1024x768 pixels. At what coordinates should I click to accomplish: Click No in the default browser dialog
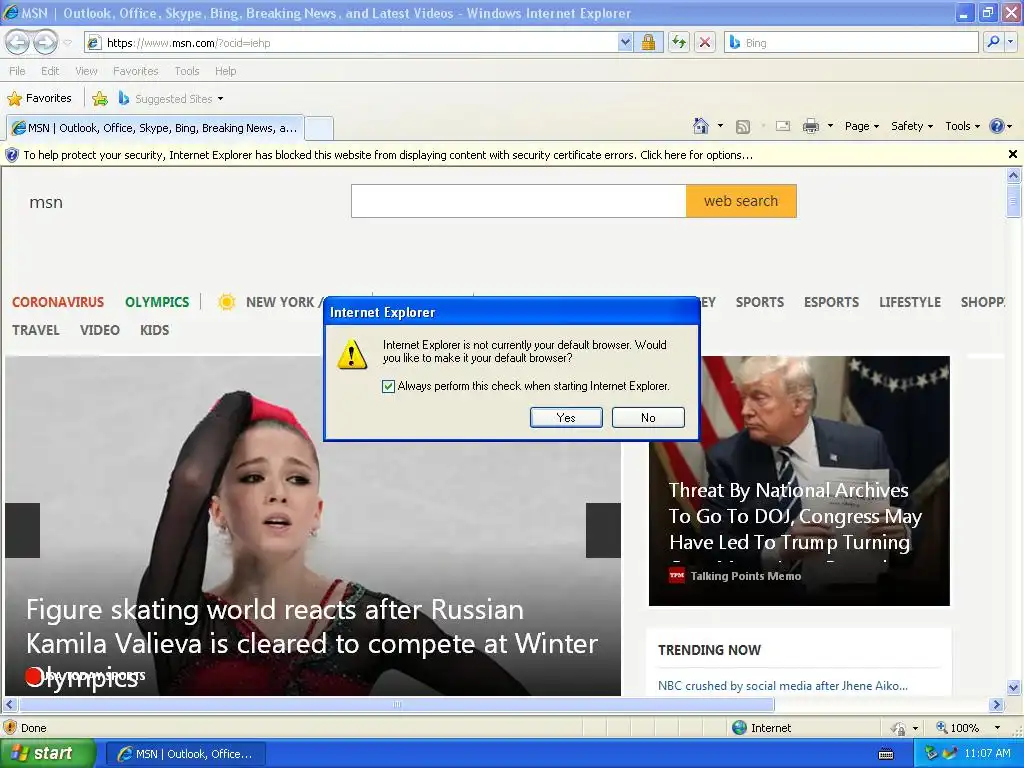coord(648,418)
